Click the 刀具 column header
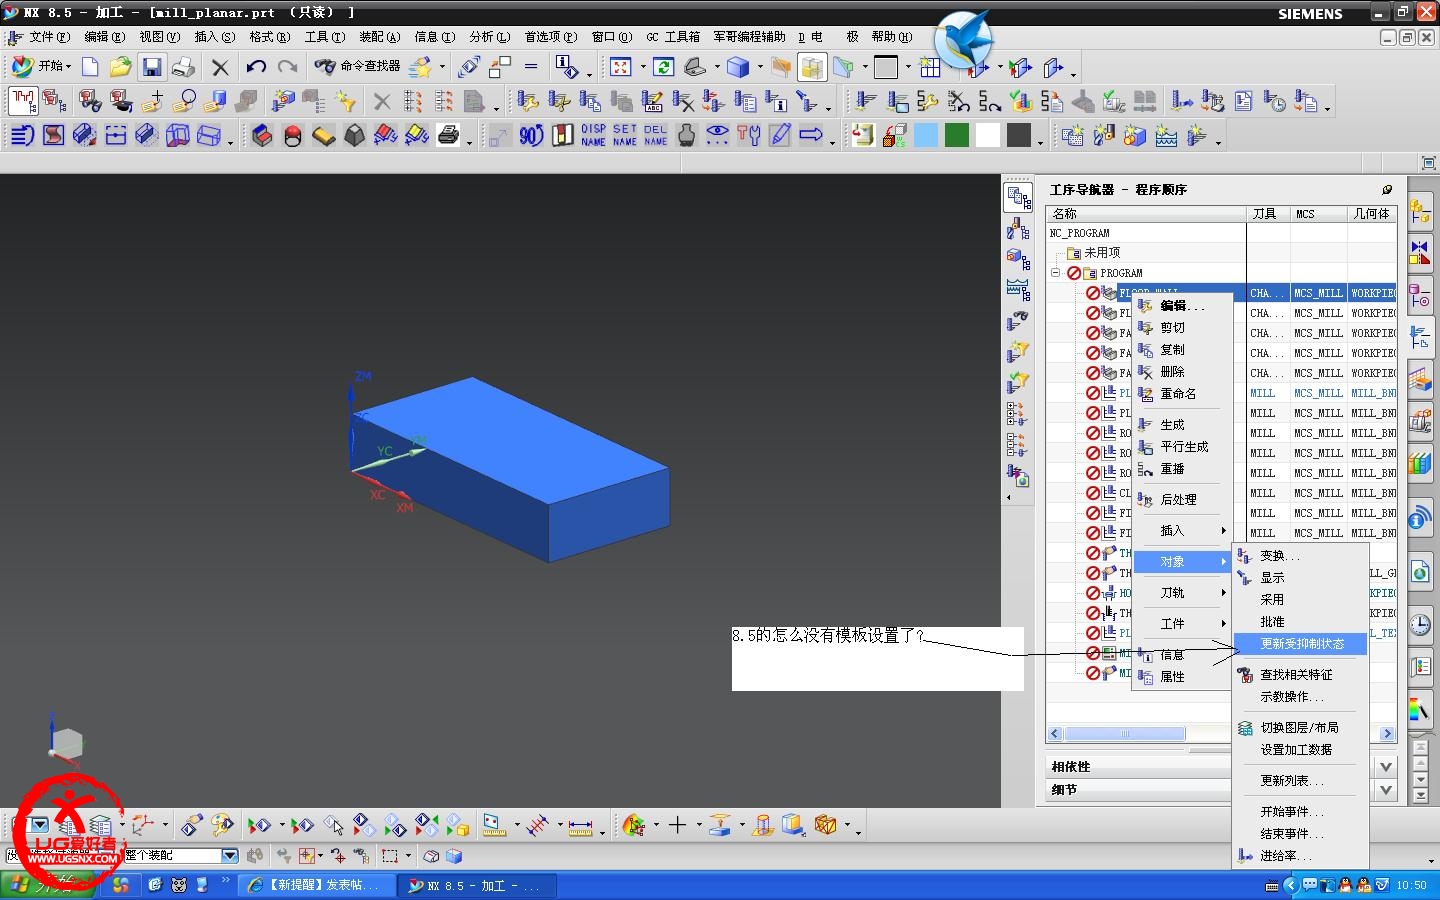This screenshot has height=900, width=1440. coord(1268,213)
